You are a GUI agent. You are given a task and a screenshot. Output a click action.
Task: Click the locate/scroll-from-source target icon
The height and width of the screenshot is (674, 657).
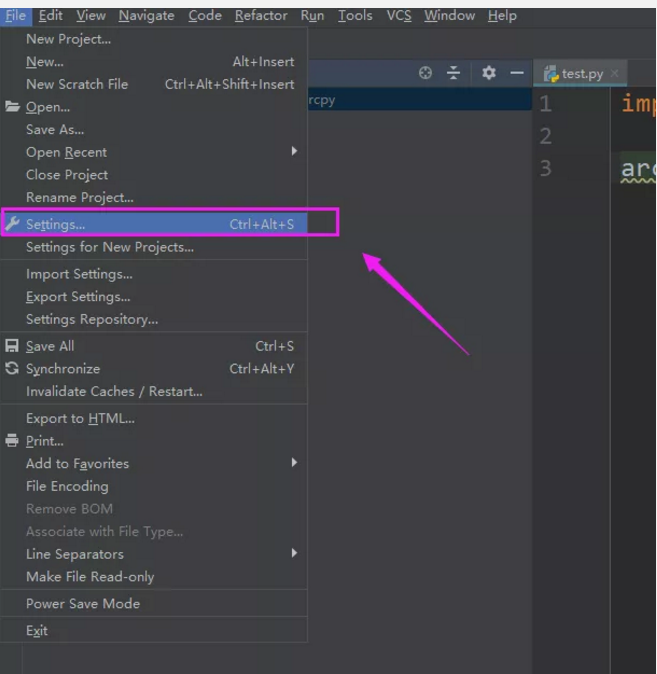(x=425, y=73)
